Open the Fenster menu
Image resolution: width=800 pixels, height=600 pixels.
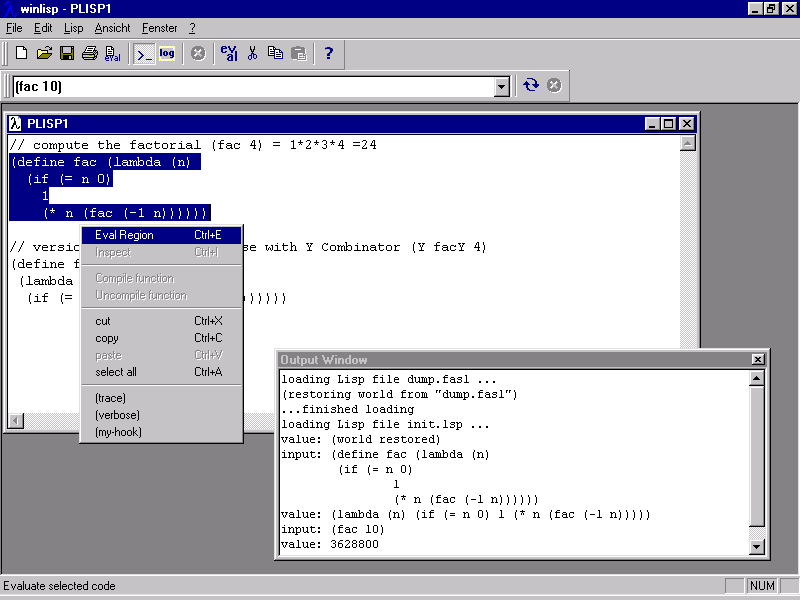160,28
